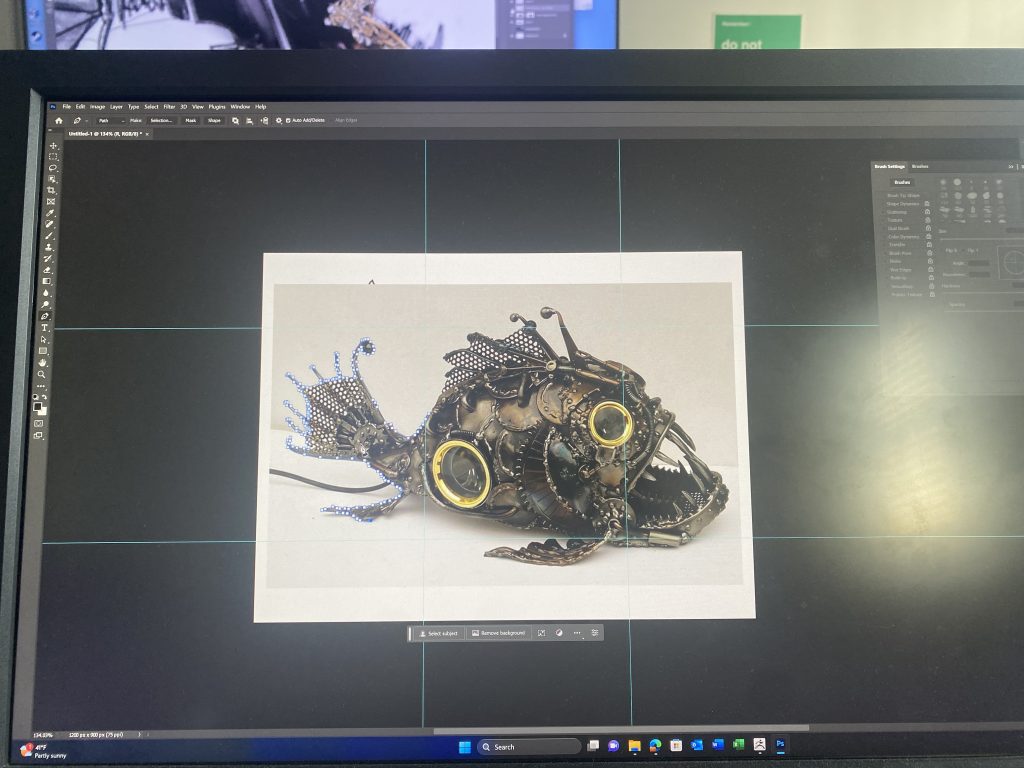Open contextual task bar more options
Screen dimensions: 1024x768
click(577, 633)
